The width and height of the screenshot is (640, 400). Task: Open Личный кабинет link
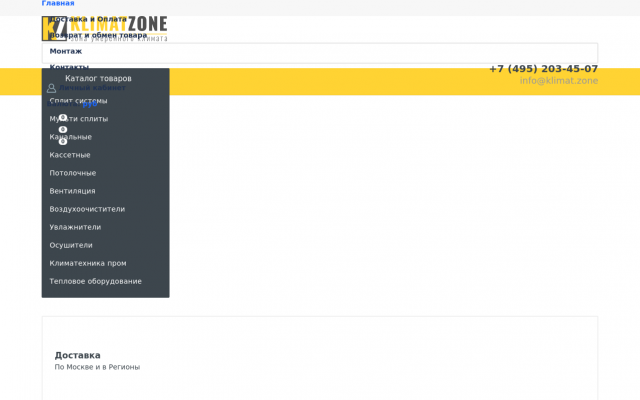92,88
